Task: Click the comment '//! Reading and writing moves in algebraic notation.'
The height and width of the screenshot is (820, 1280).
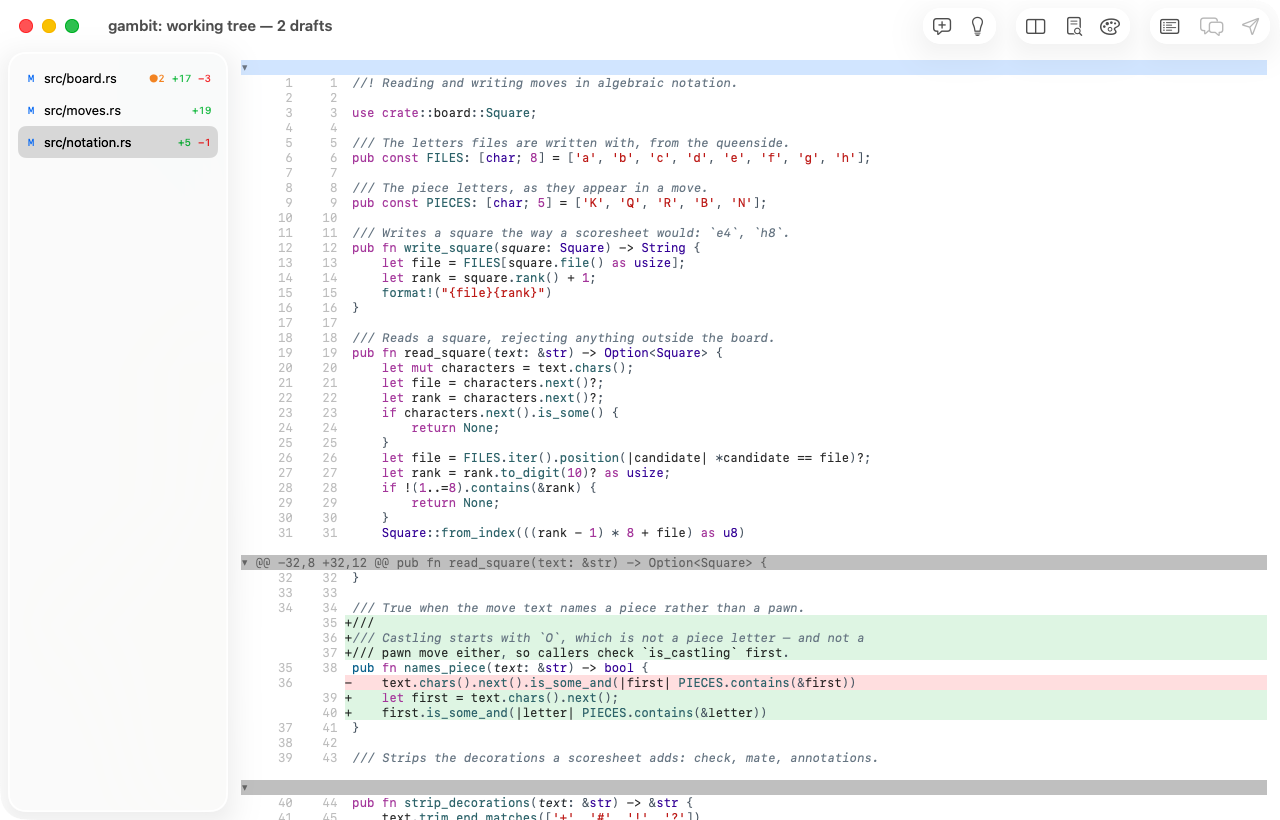Action: tap(544, 83)
